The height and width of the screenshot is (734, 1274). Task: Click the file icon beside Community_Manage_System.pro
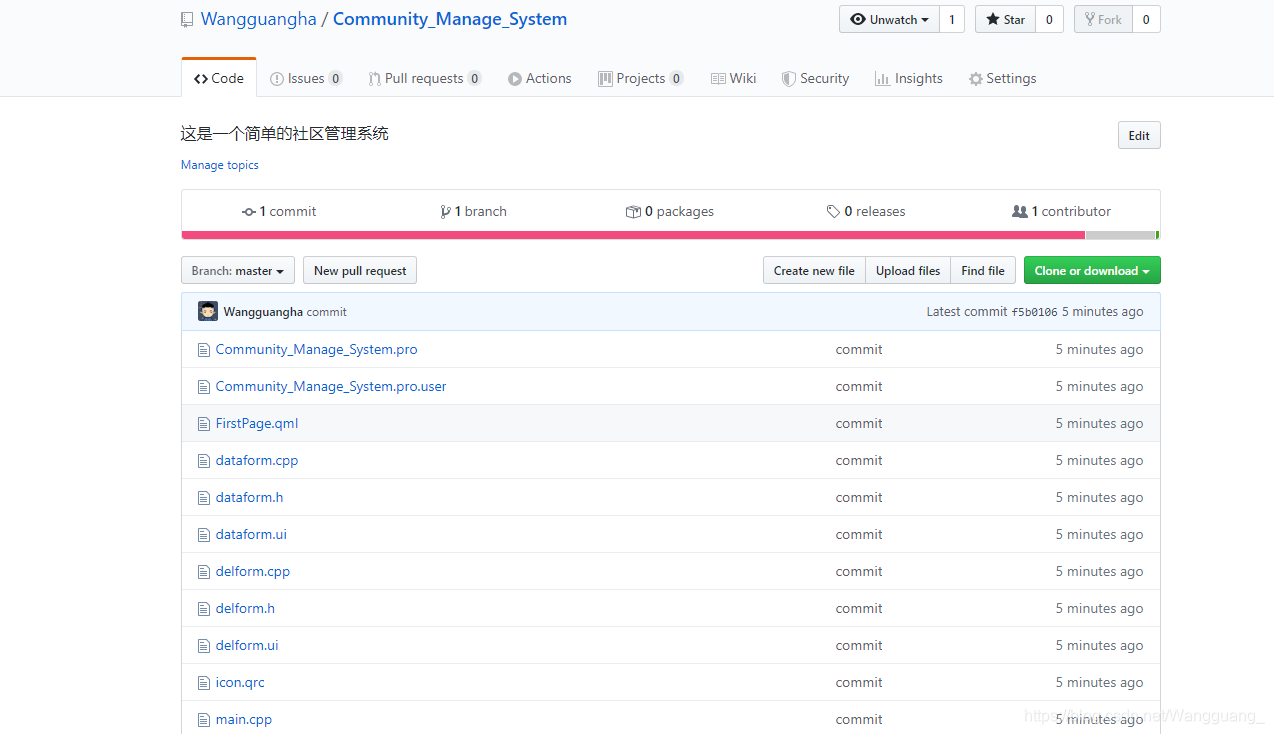204,350
